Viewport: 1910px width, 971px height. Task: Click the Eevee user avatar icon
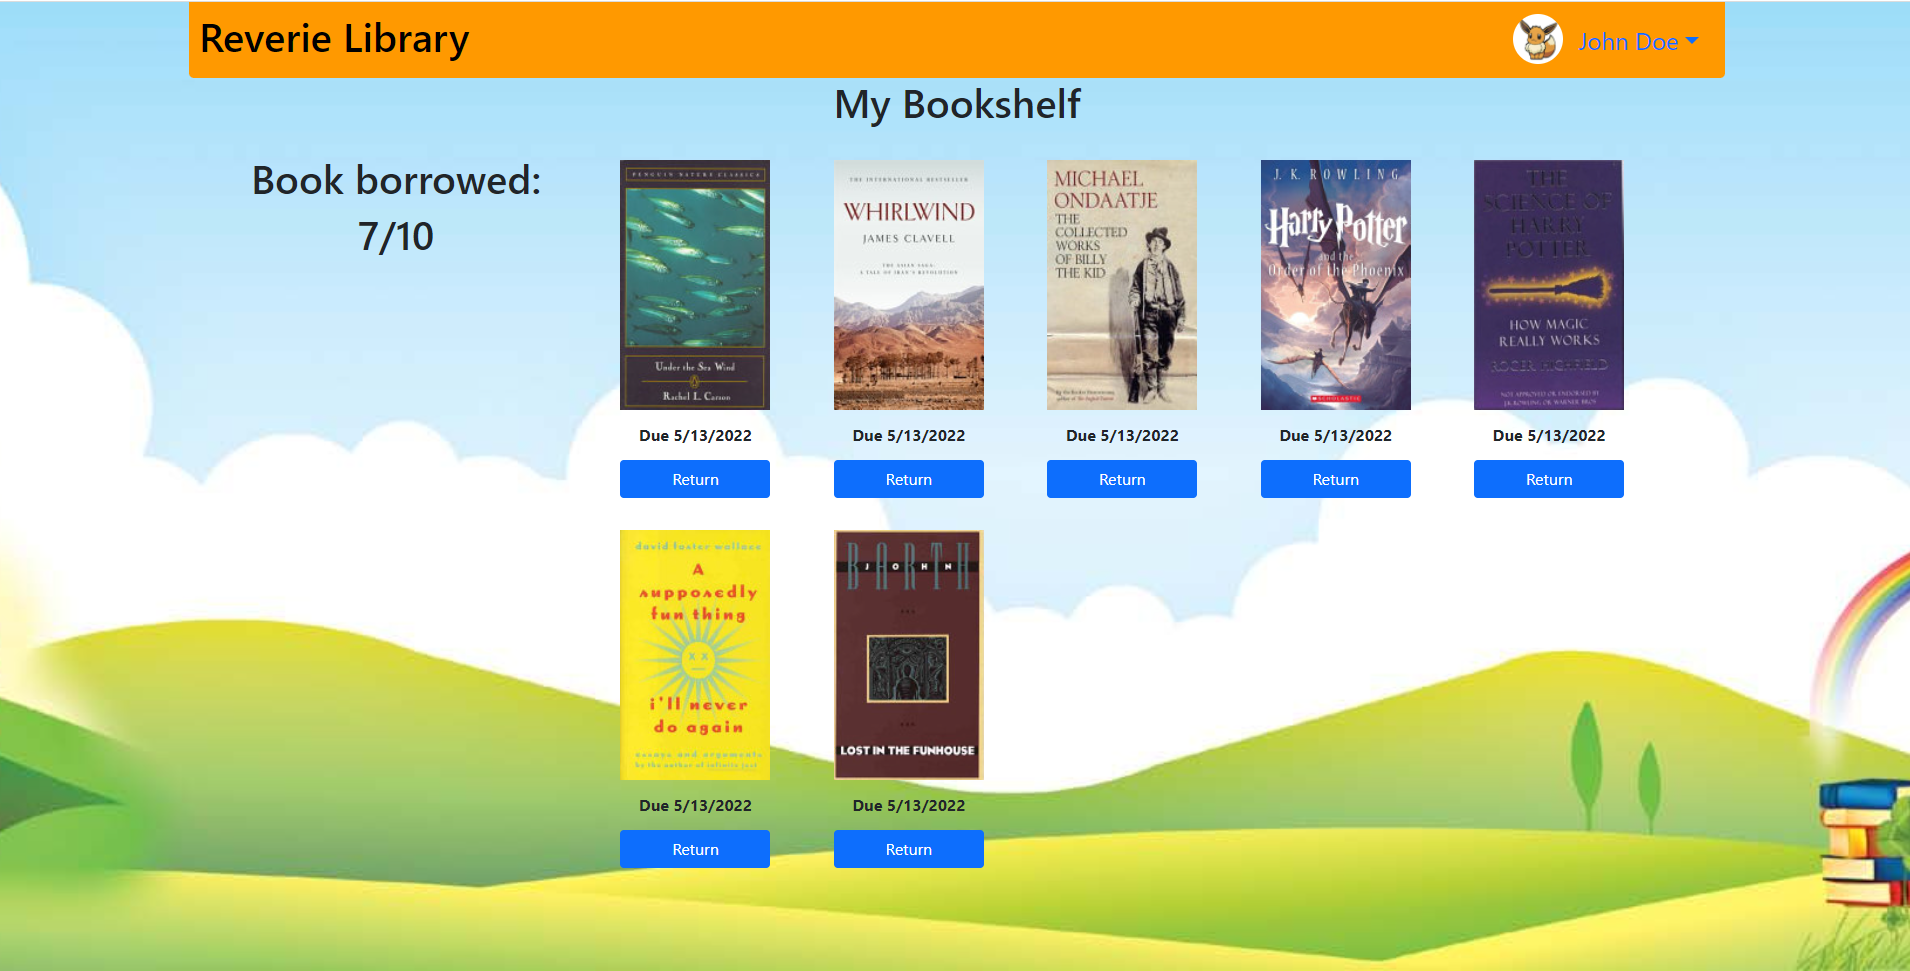(1537, 40)
